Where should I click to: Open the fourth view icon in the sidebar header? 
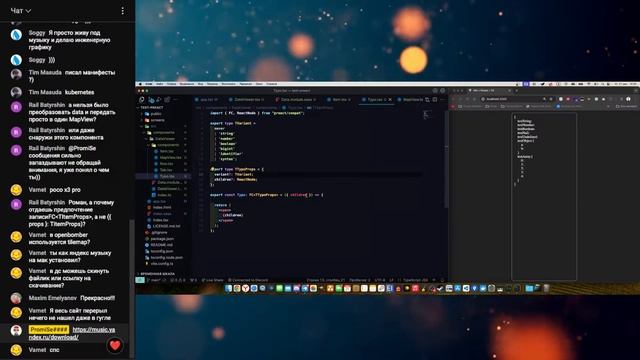[x=167, y=100]
